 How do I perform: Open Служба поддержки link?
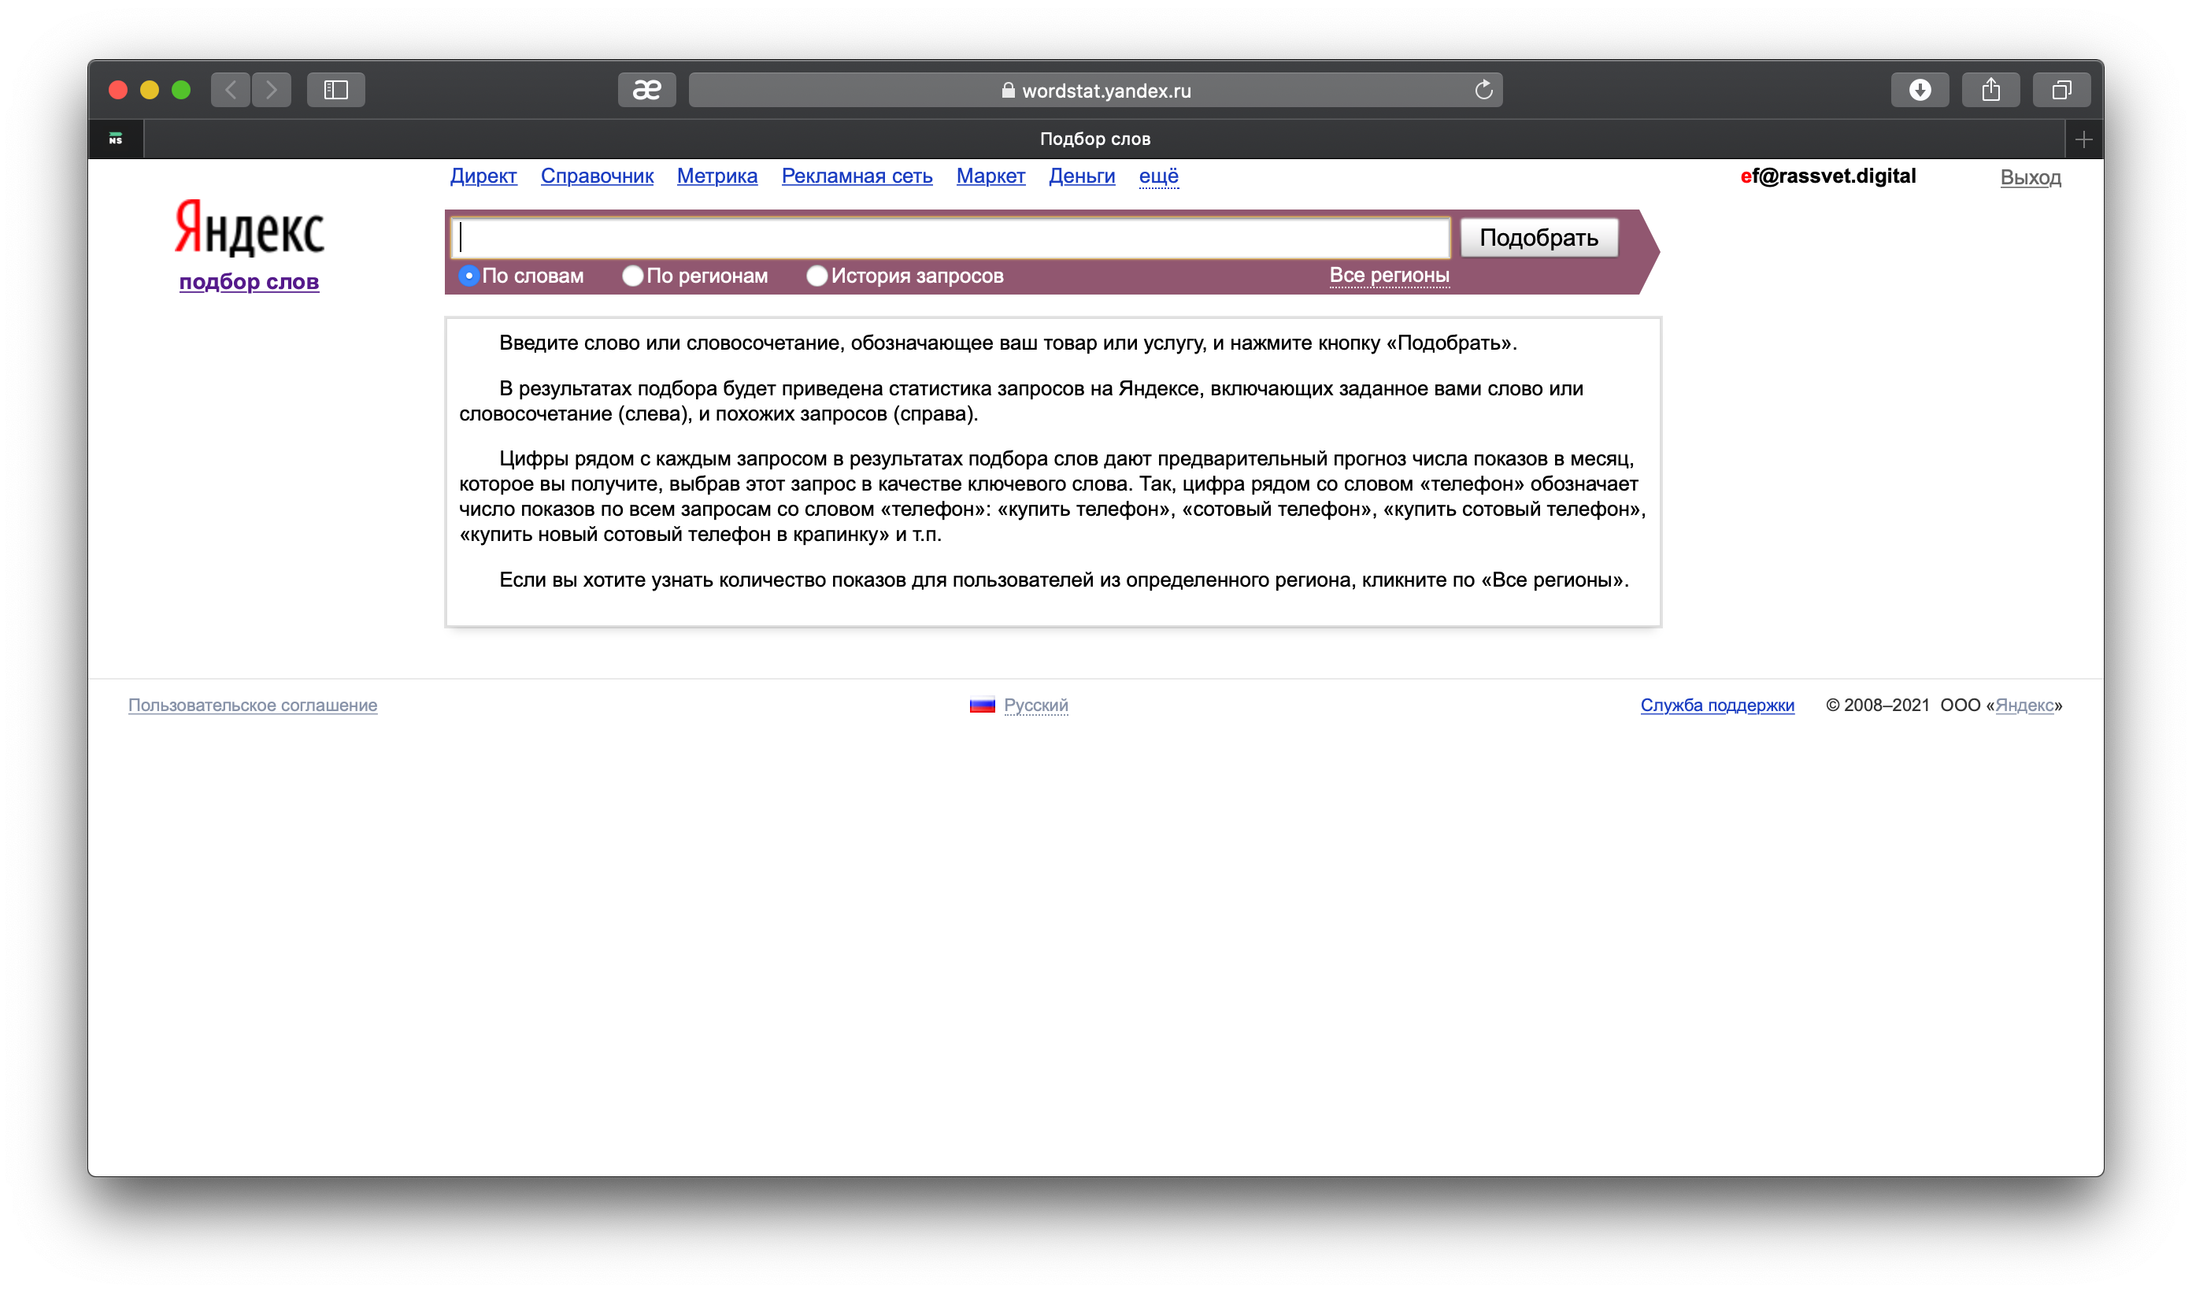coord(1717,705)
